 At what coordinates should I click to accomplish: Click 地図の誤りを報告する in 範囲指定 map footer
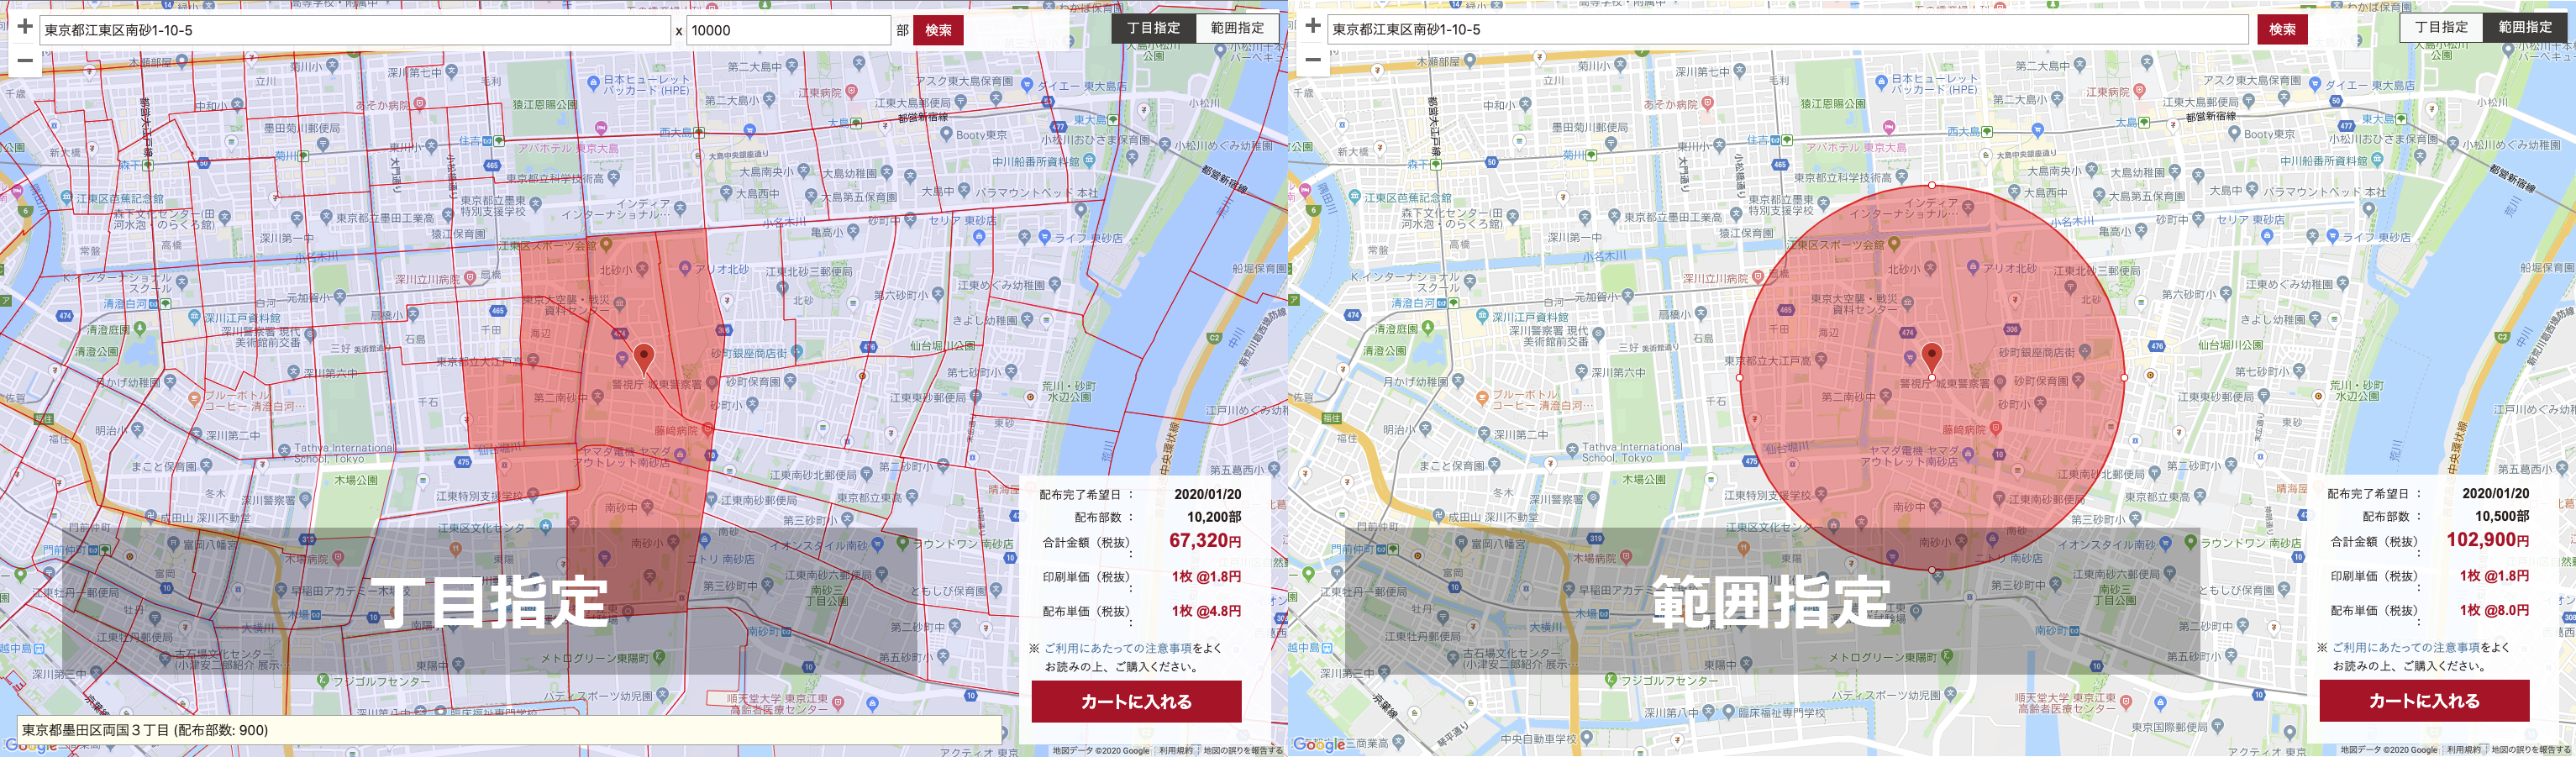point(2530,749)
